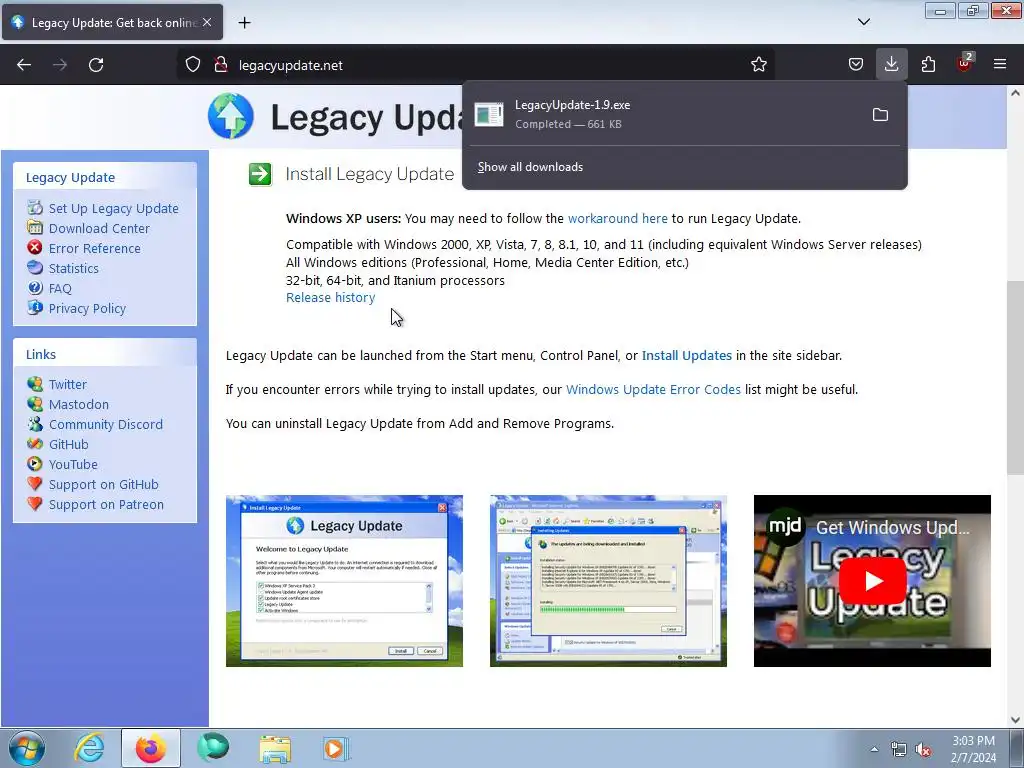Open Set Up Legacy Update sidebar link
Viewport: 1024px width, 768px height.
114,208
